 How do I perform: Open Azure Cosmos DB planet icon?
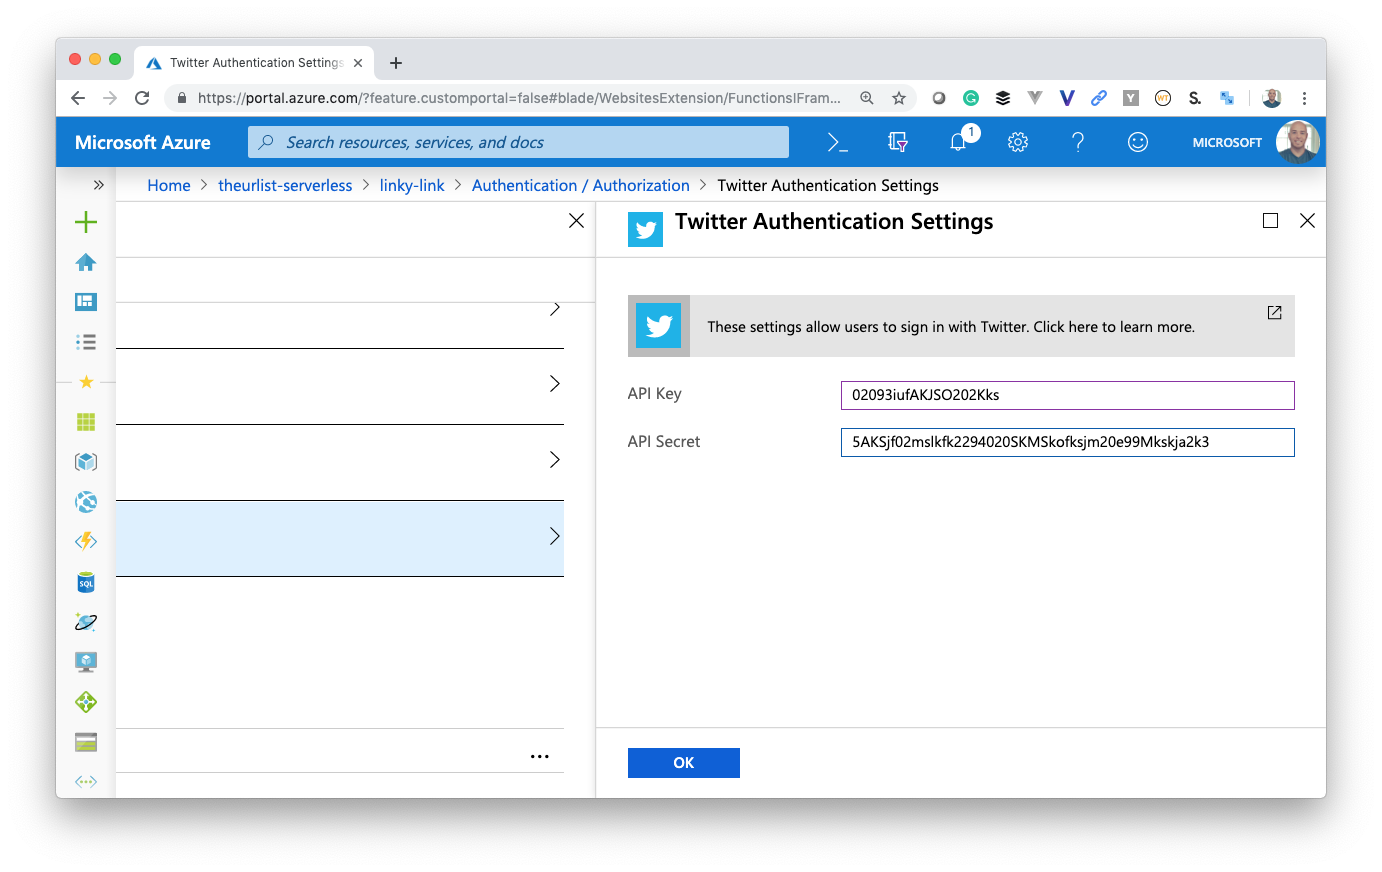coord(86,622)
